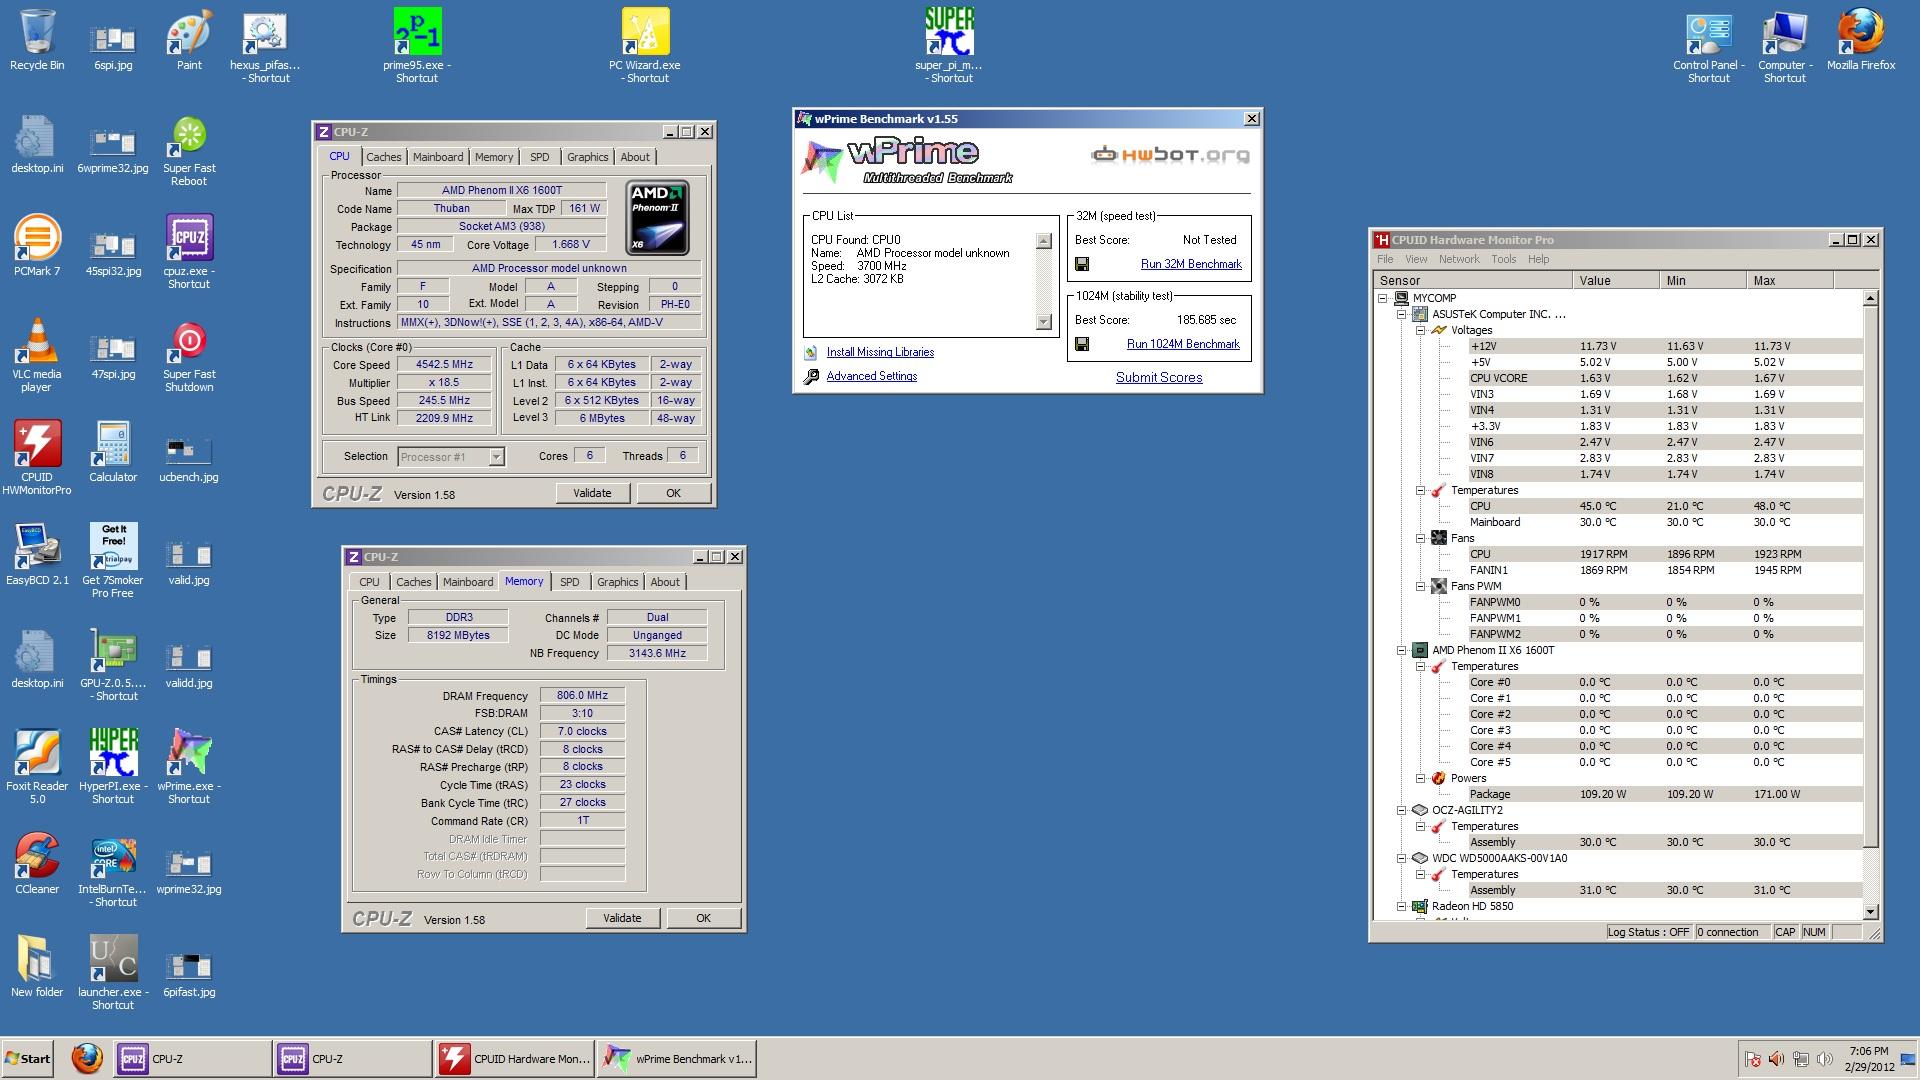Screen dimensions: 1920x1080
Task: Collapse the MYCOMP tree node
Action: click(x=1383, y=298)
